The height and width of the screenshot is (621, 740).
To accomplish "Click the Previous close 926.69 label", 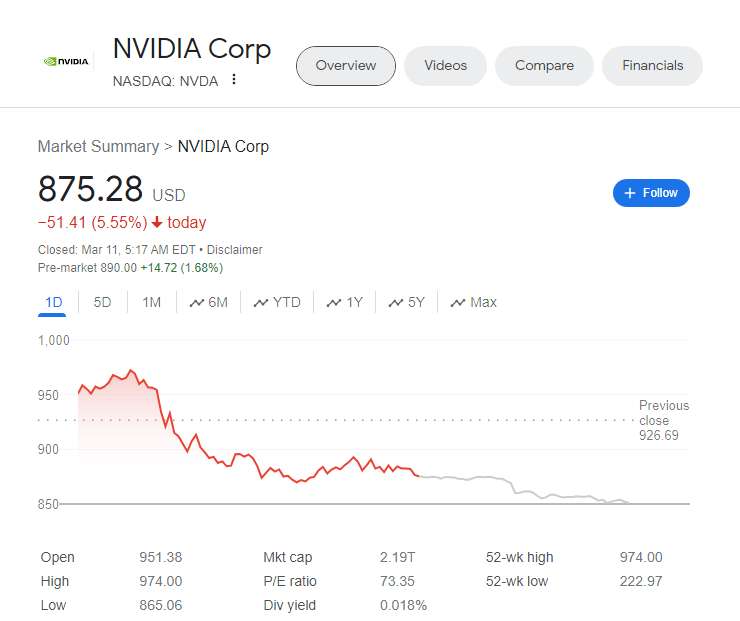I will 664,420.
